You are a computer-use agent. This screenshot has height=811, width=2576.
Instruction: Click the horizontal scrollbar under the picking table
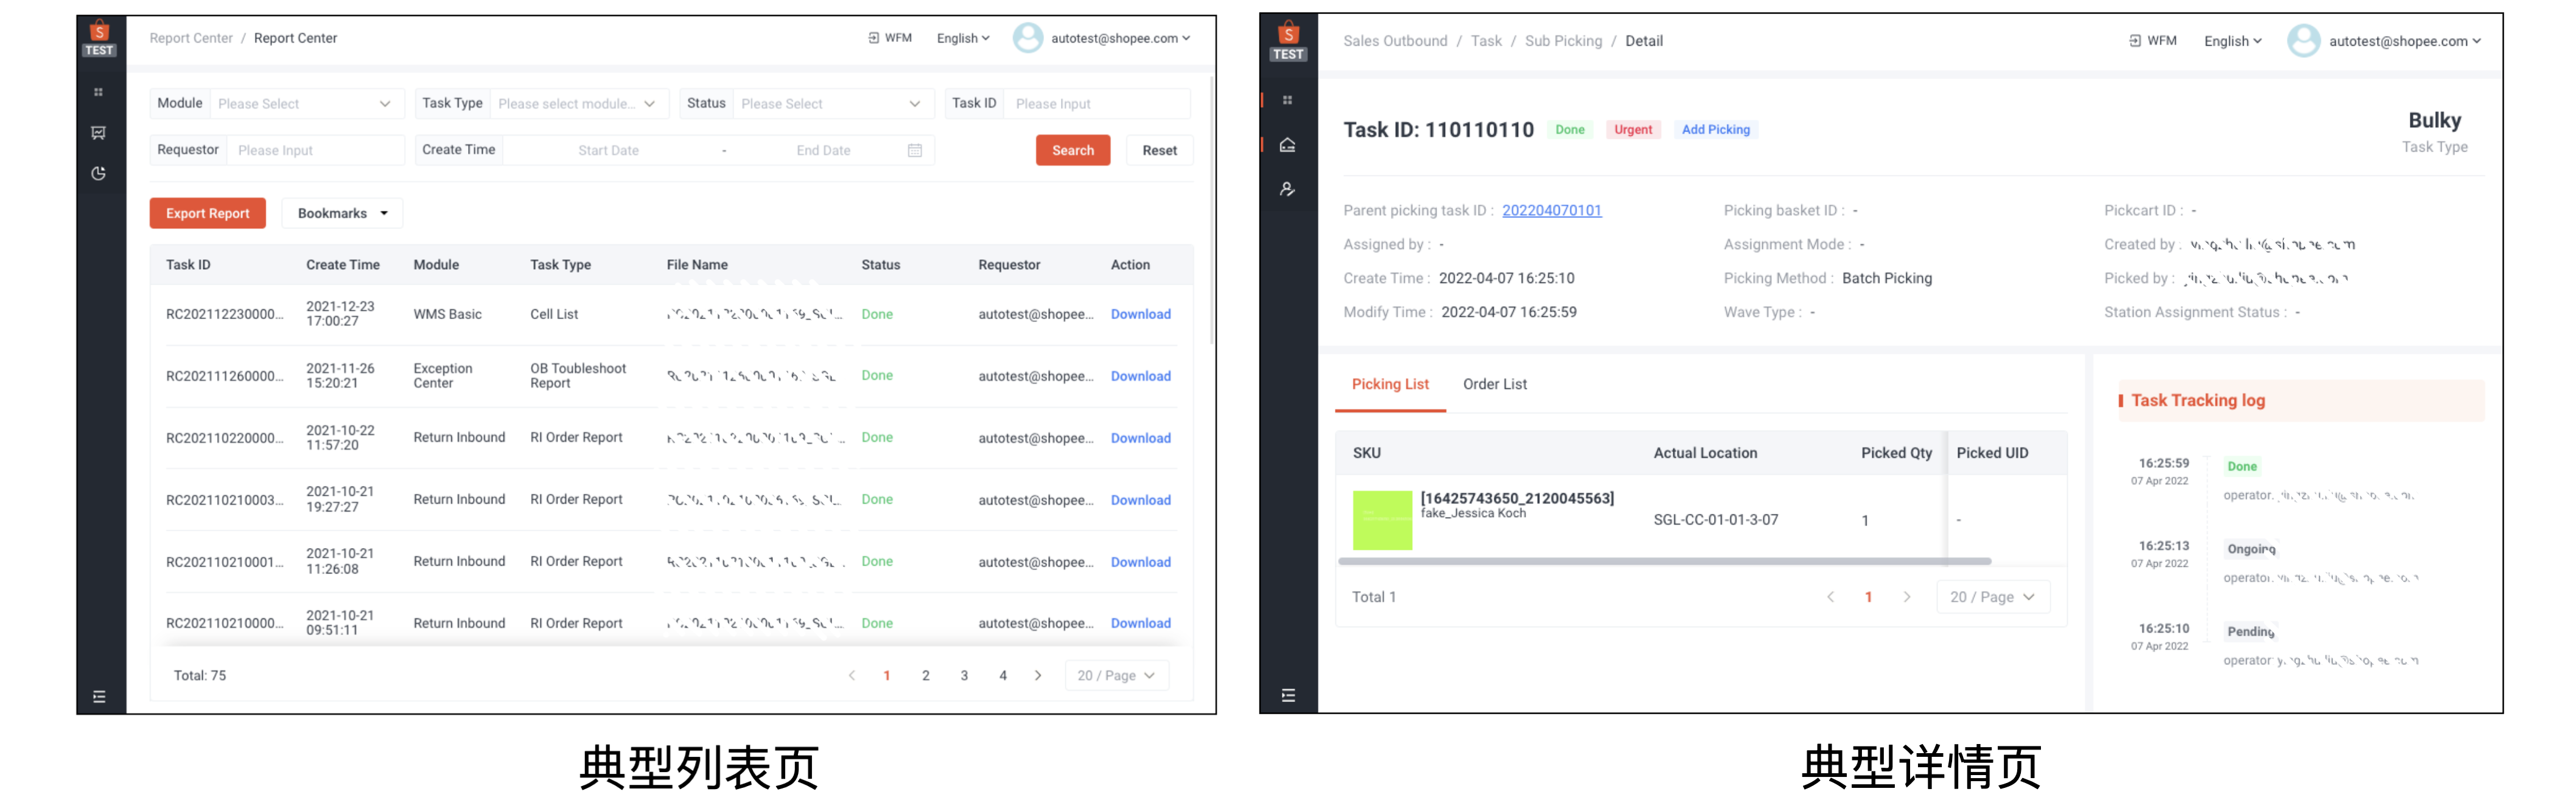(1664, 562)
